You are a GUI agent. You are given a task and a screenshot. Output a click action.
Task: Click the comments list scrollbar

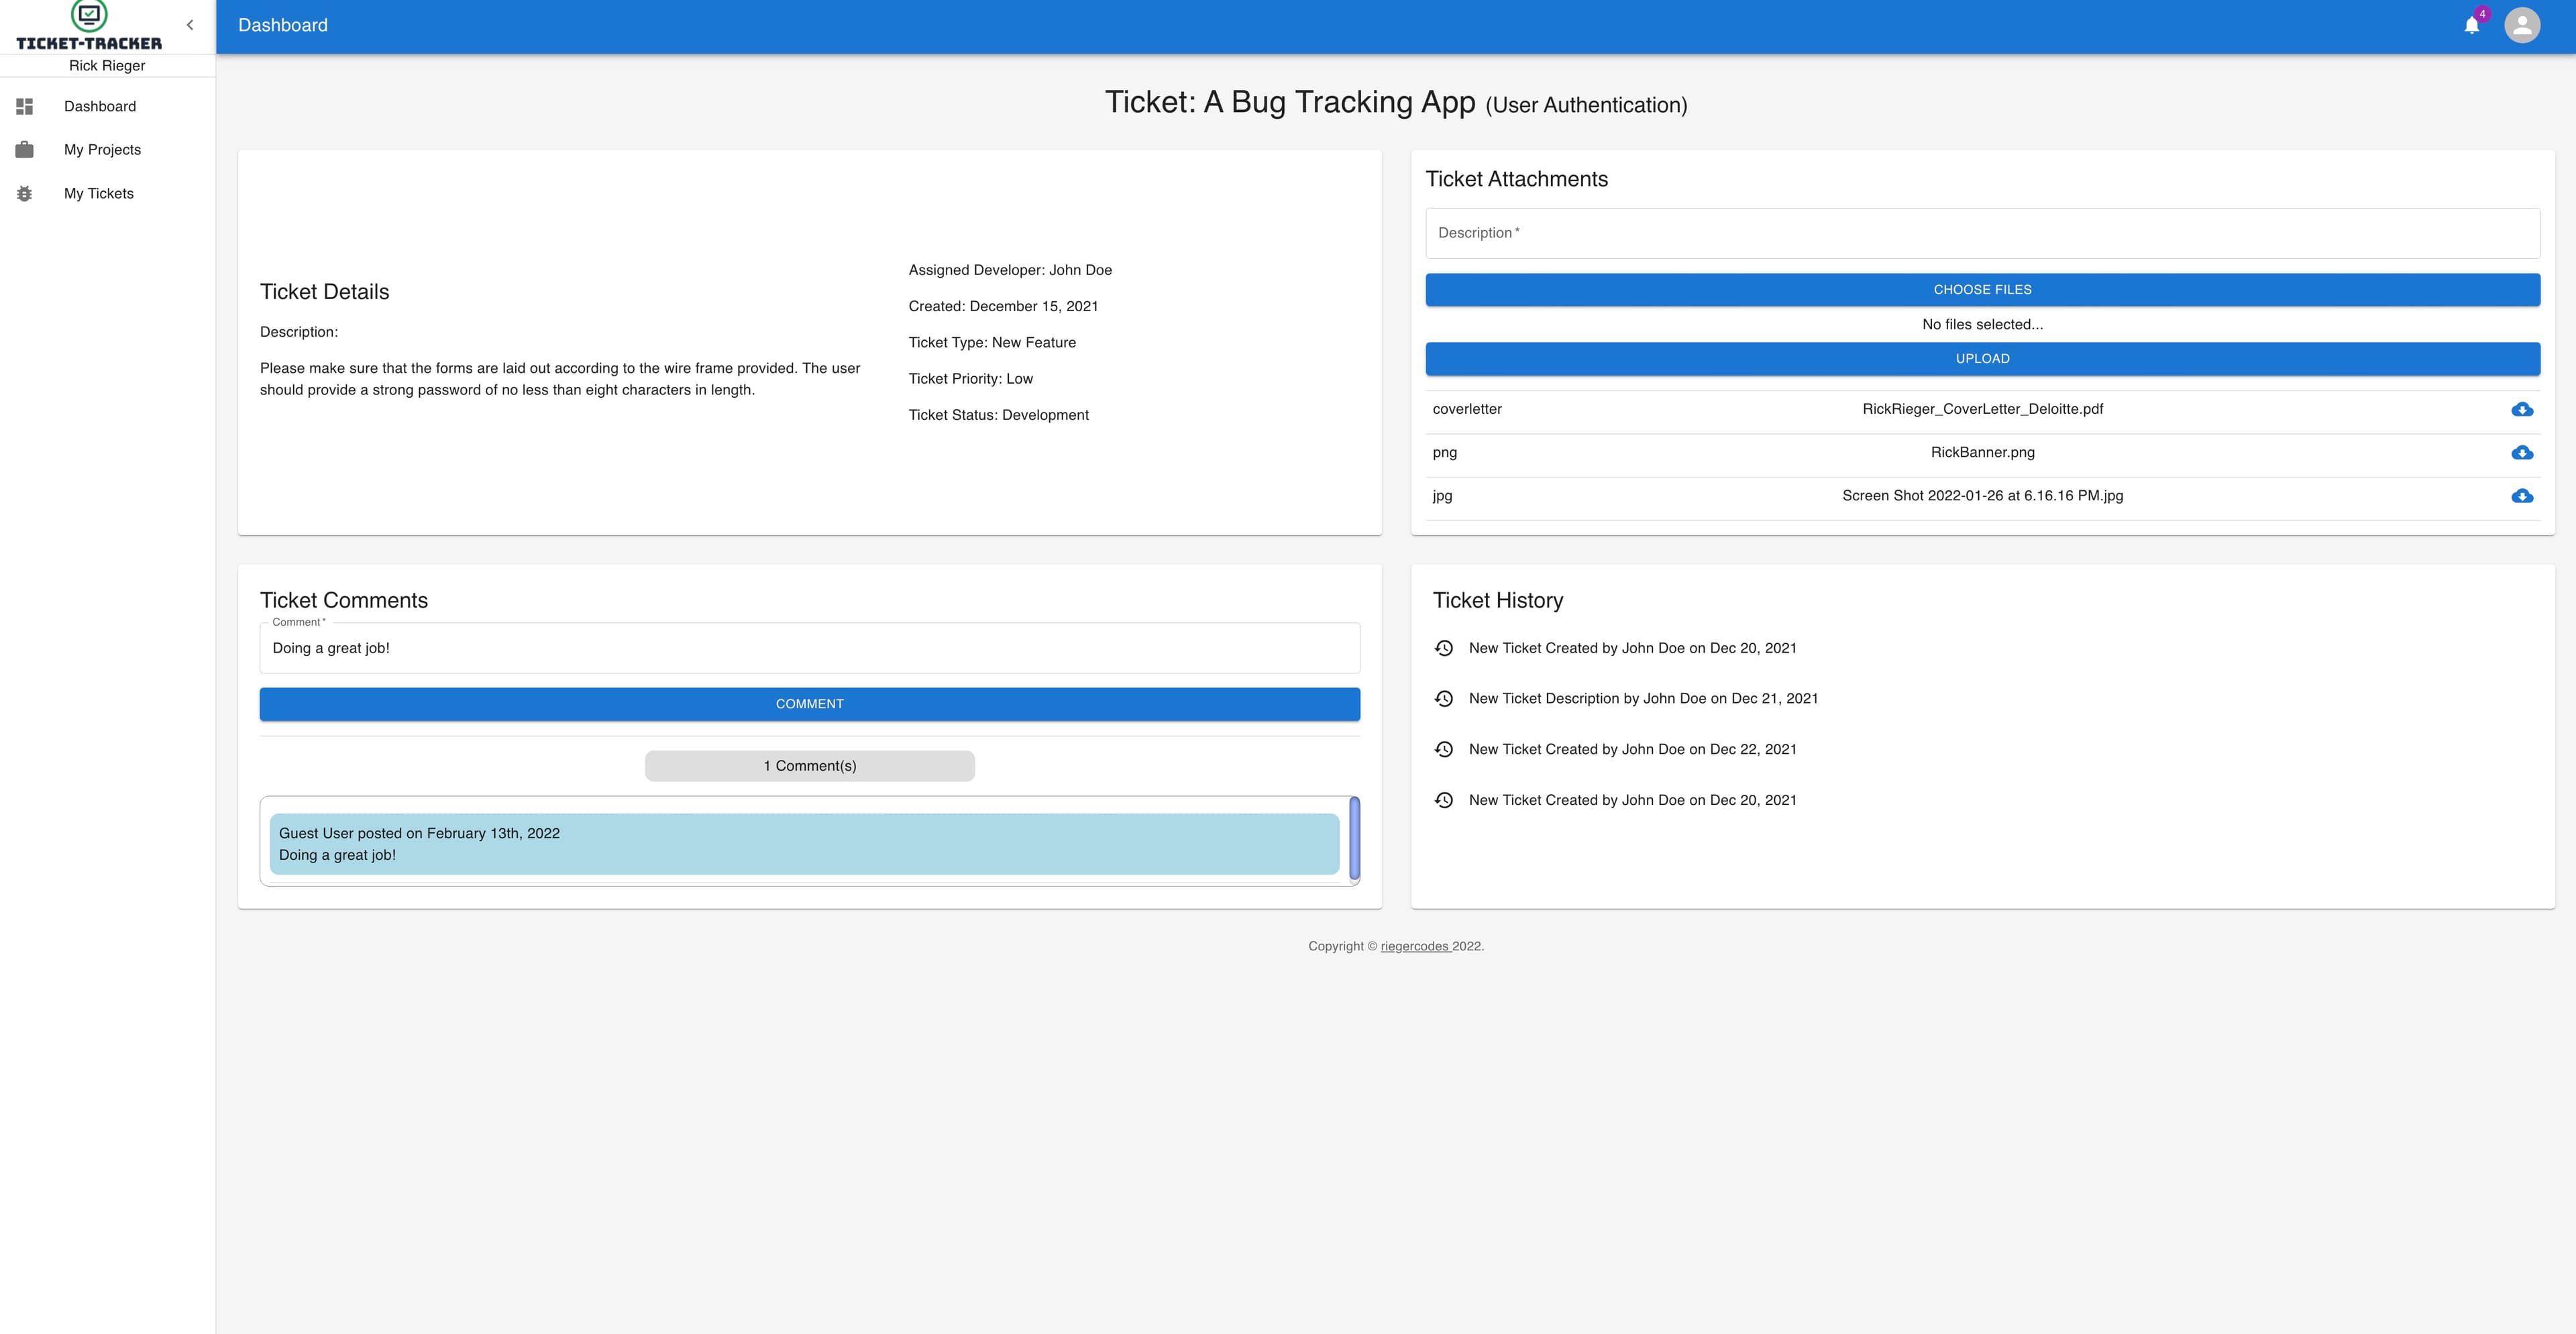click(1355, 840)
